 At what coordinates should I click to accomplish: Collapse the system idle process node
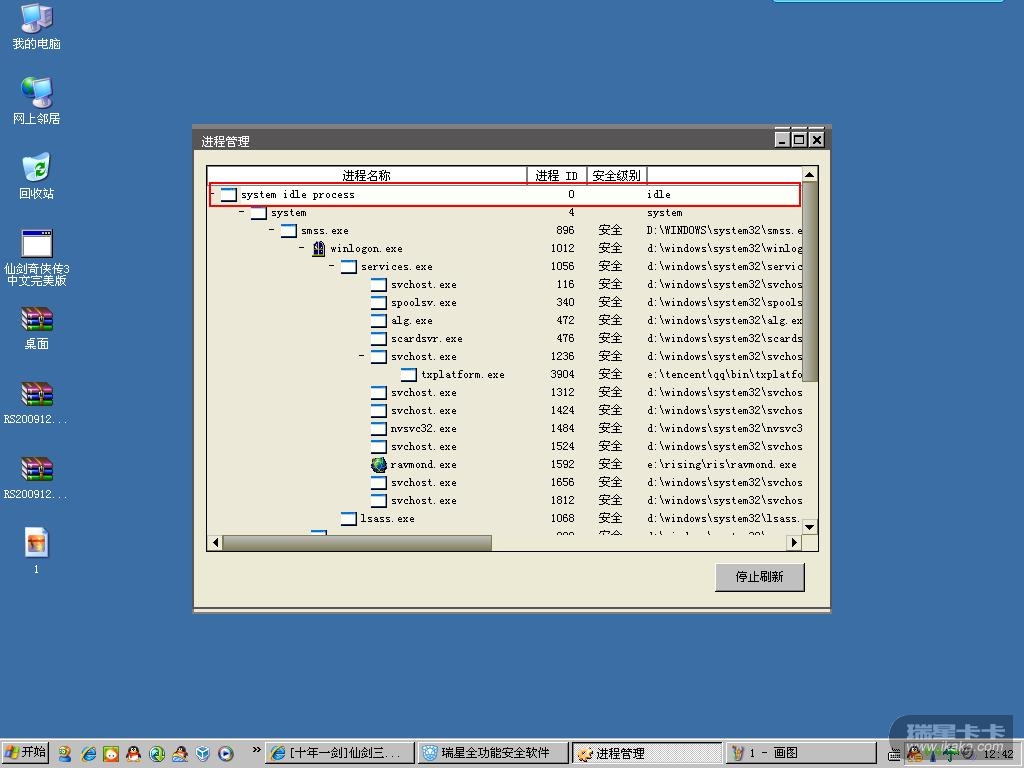(213, 195)
